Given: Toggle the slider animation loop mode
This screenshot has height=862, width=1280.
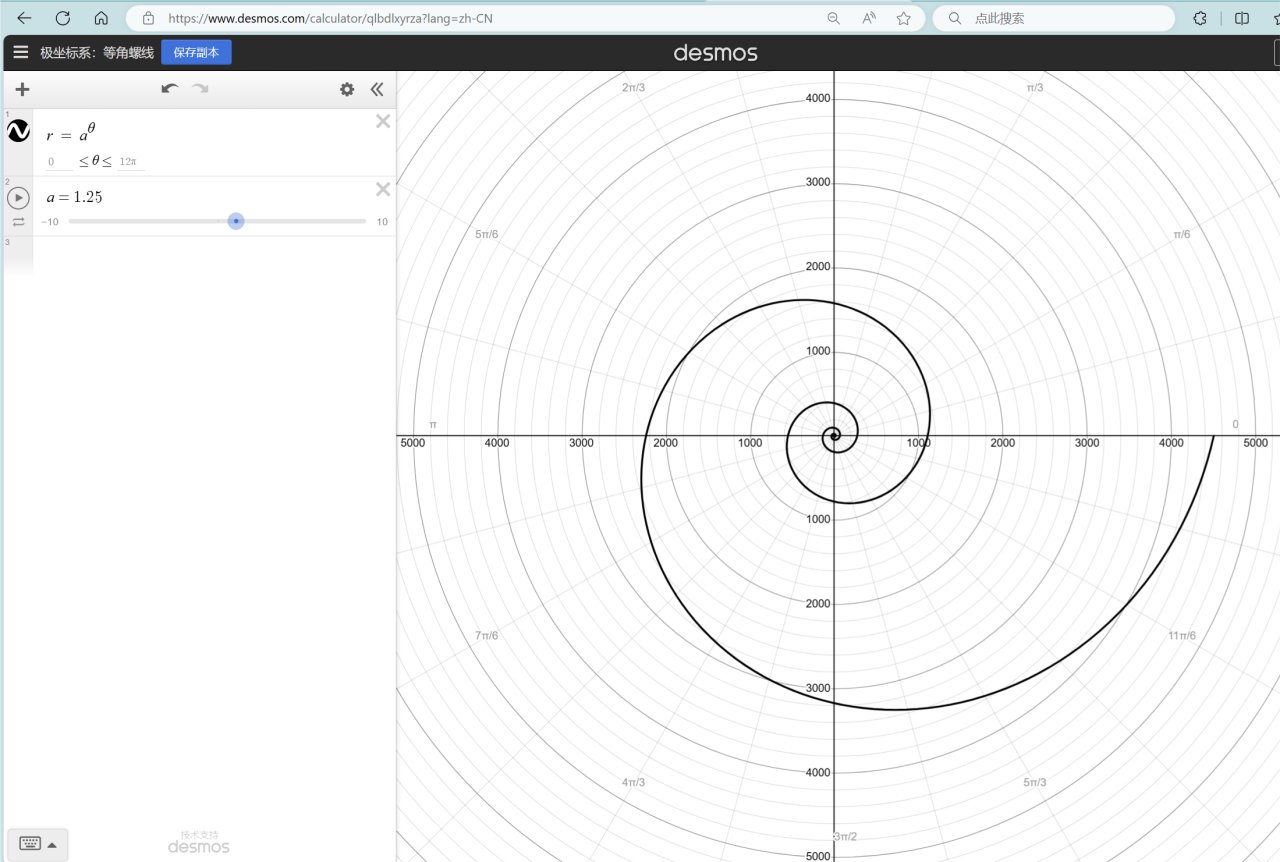Looking at the screenshot, I should pyautogui.click(x=18, y=222).
